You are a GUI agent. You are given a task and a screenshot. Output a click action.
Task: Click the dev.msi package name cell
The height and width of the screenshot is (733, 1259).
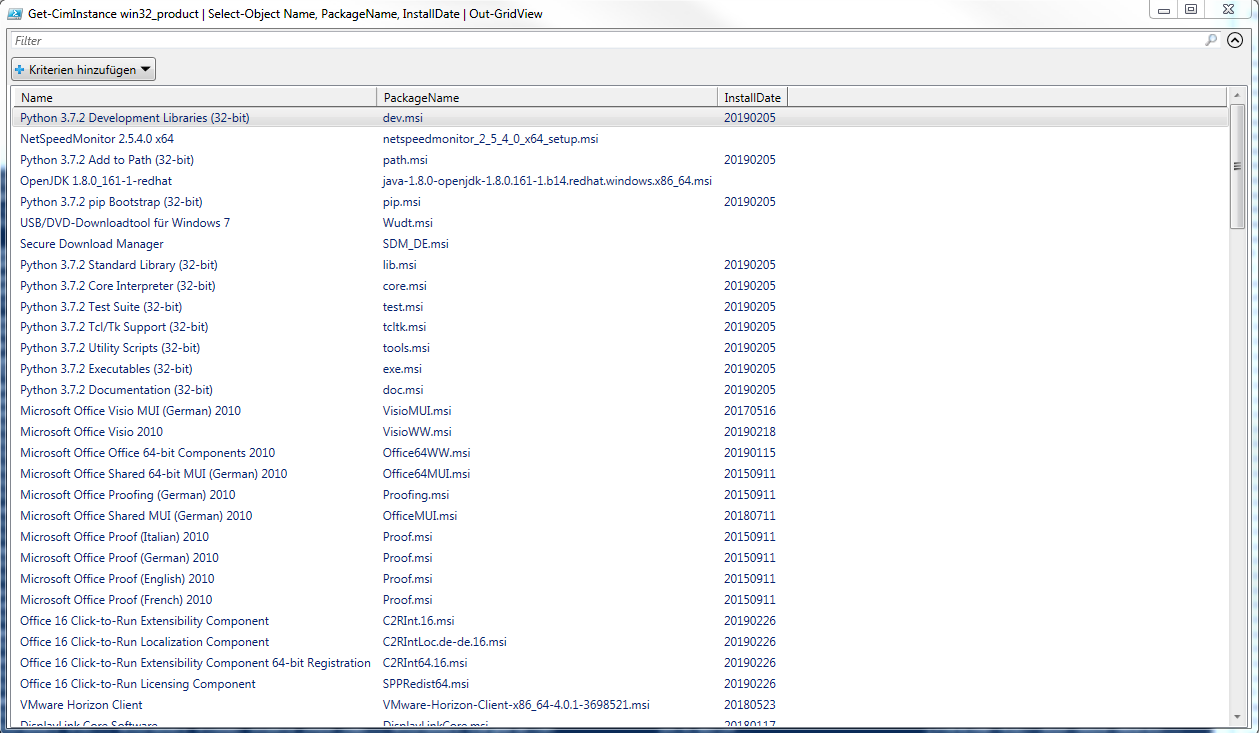(403, 118)
